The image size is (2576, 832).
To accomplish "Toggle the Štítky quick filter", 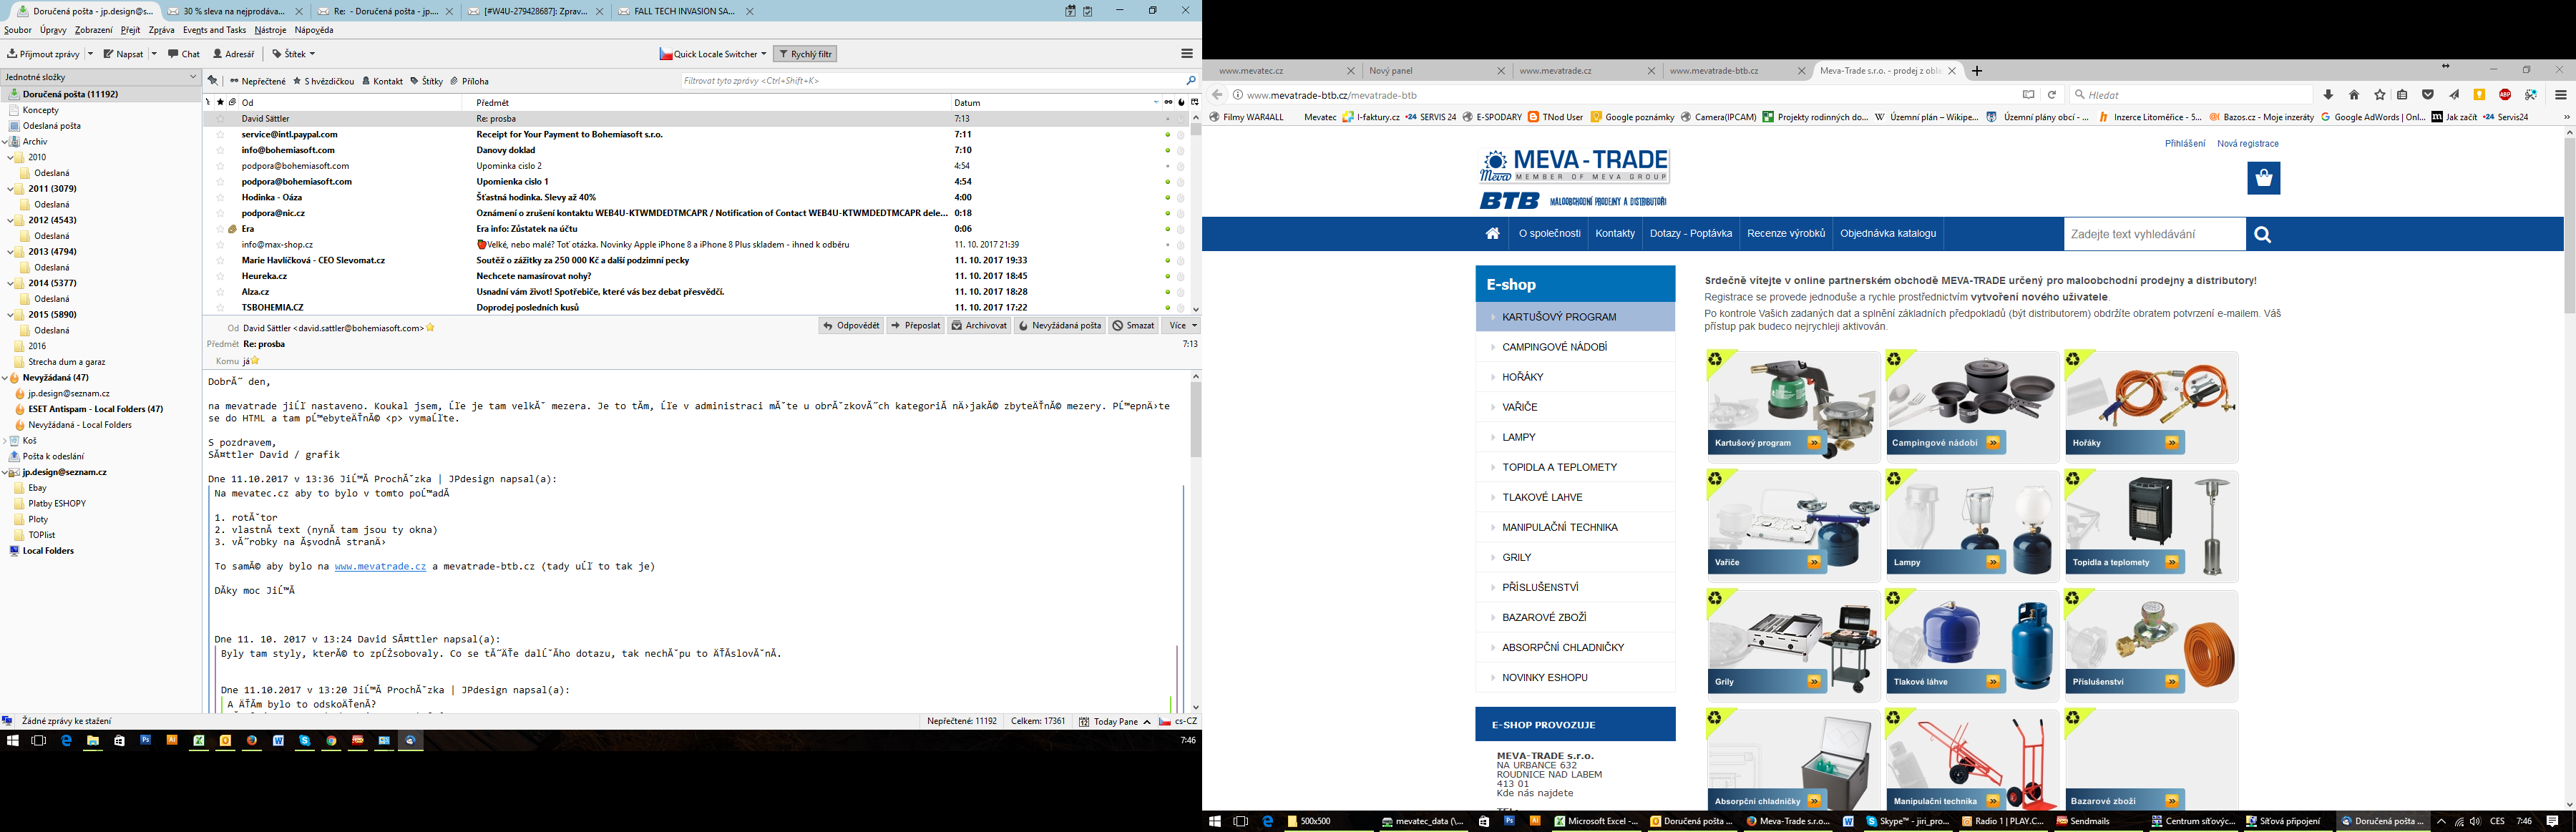I will click(427, 81).
